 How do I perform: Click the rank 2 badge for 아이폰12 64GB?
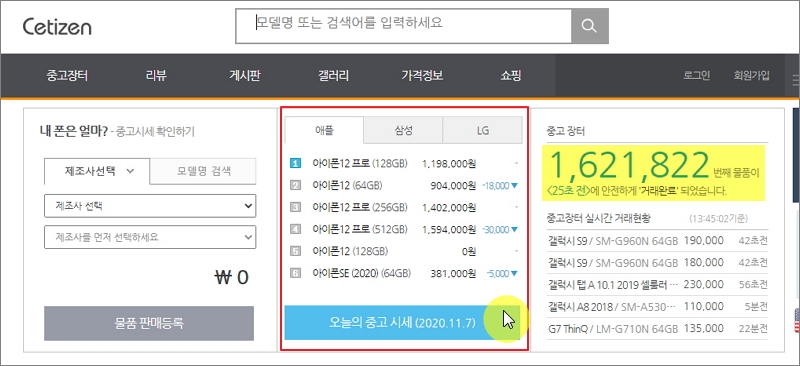pos(295,185)
